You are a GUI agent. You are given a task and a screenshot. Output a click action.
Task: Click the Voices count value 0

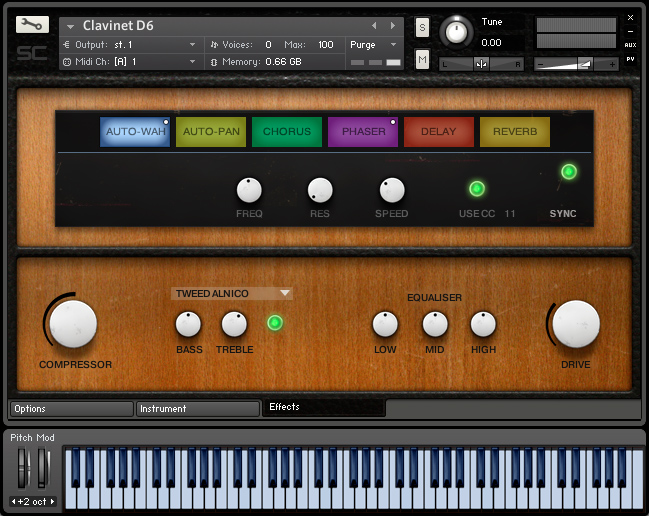pyautogui.click(x=268, y=45)
